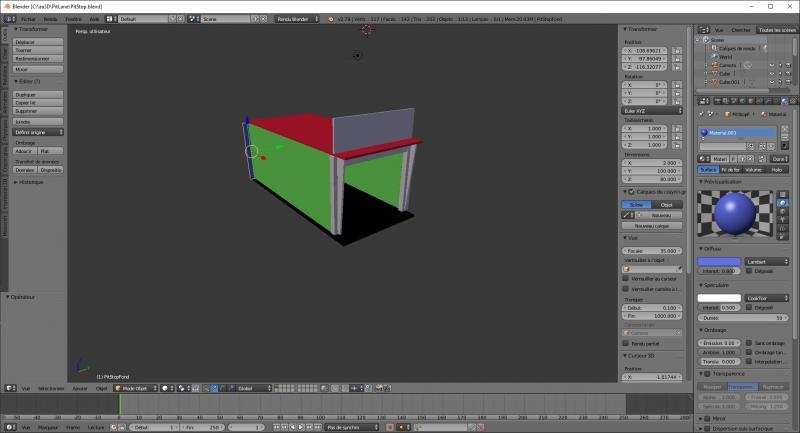Enable the Verrouiller au curseur checkbox
800x433 pixels.
pyautogui.click(x=626, y=279)
